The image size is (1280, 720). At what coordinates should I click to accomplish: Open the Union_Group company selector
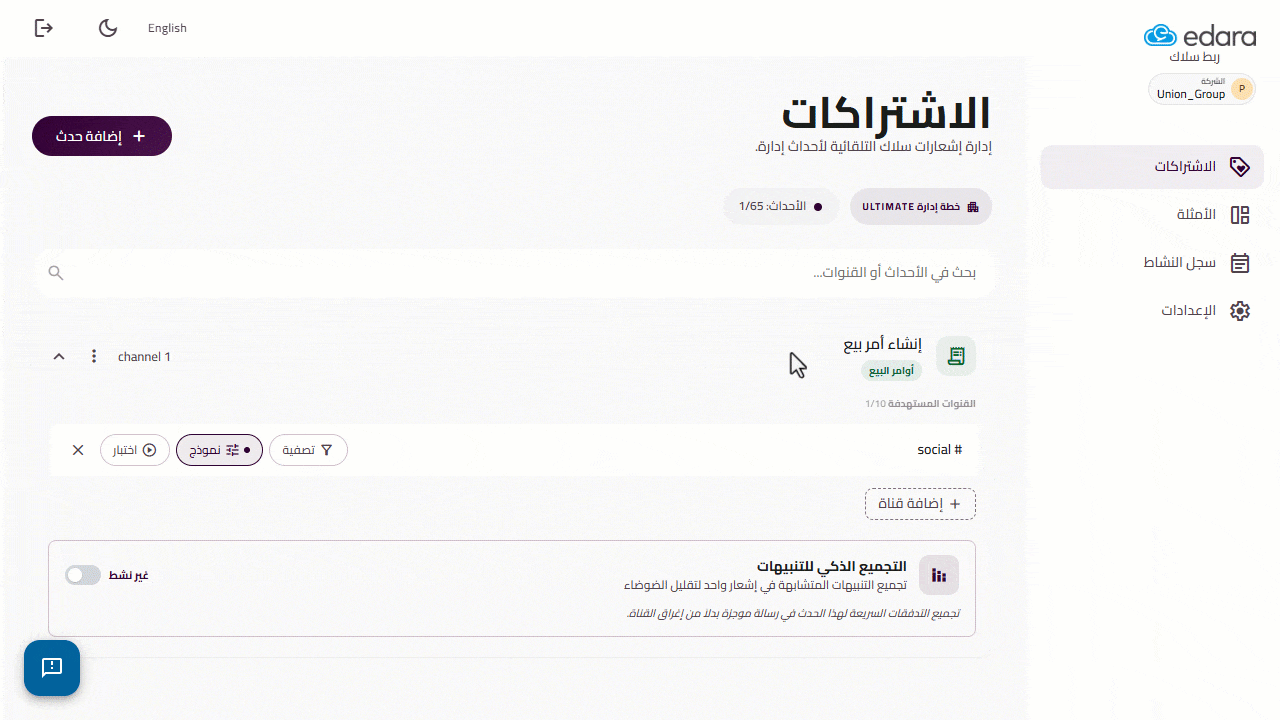1202,89
